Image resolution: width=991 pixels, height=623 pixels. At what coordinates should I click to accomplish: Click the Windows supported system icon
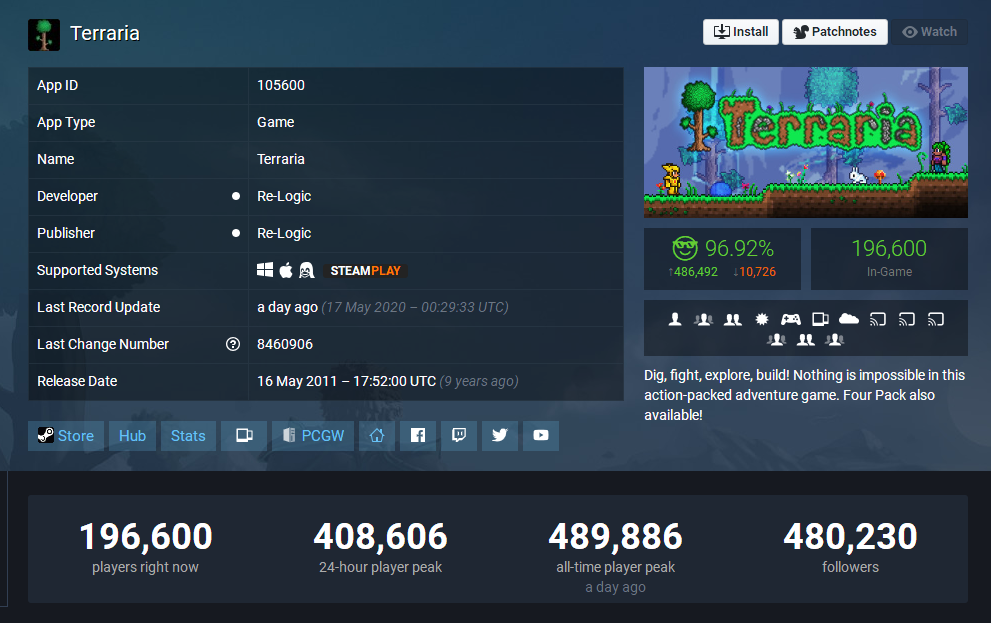265,270
